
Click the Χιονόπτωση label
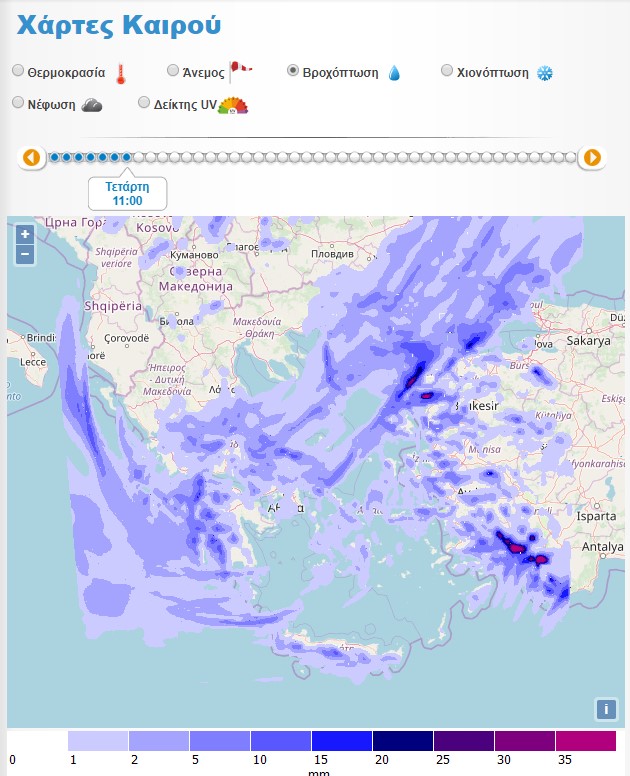tap(493, 73)
